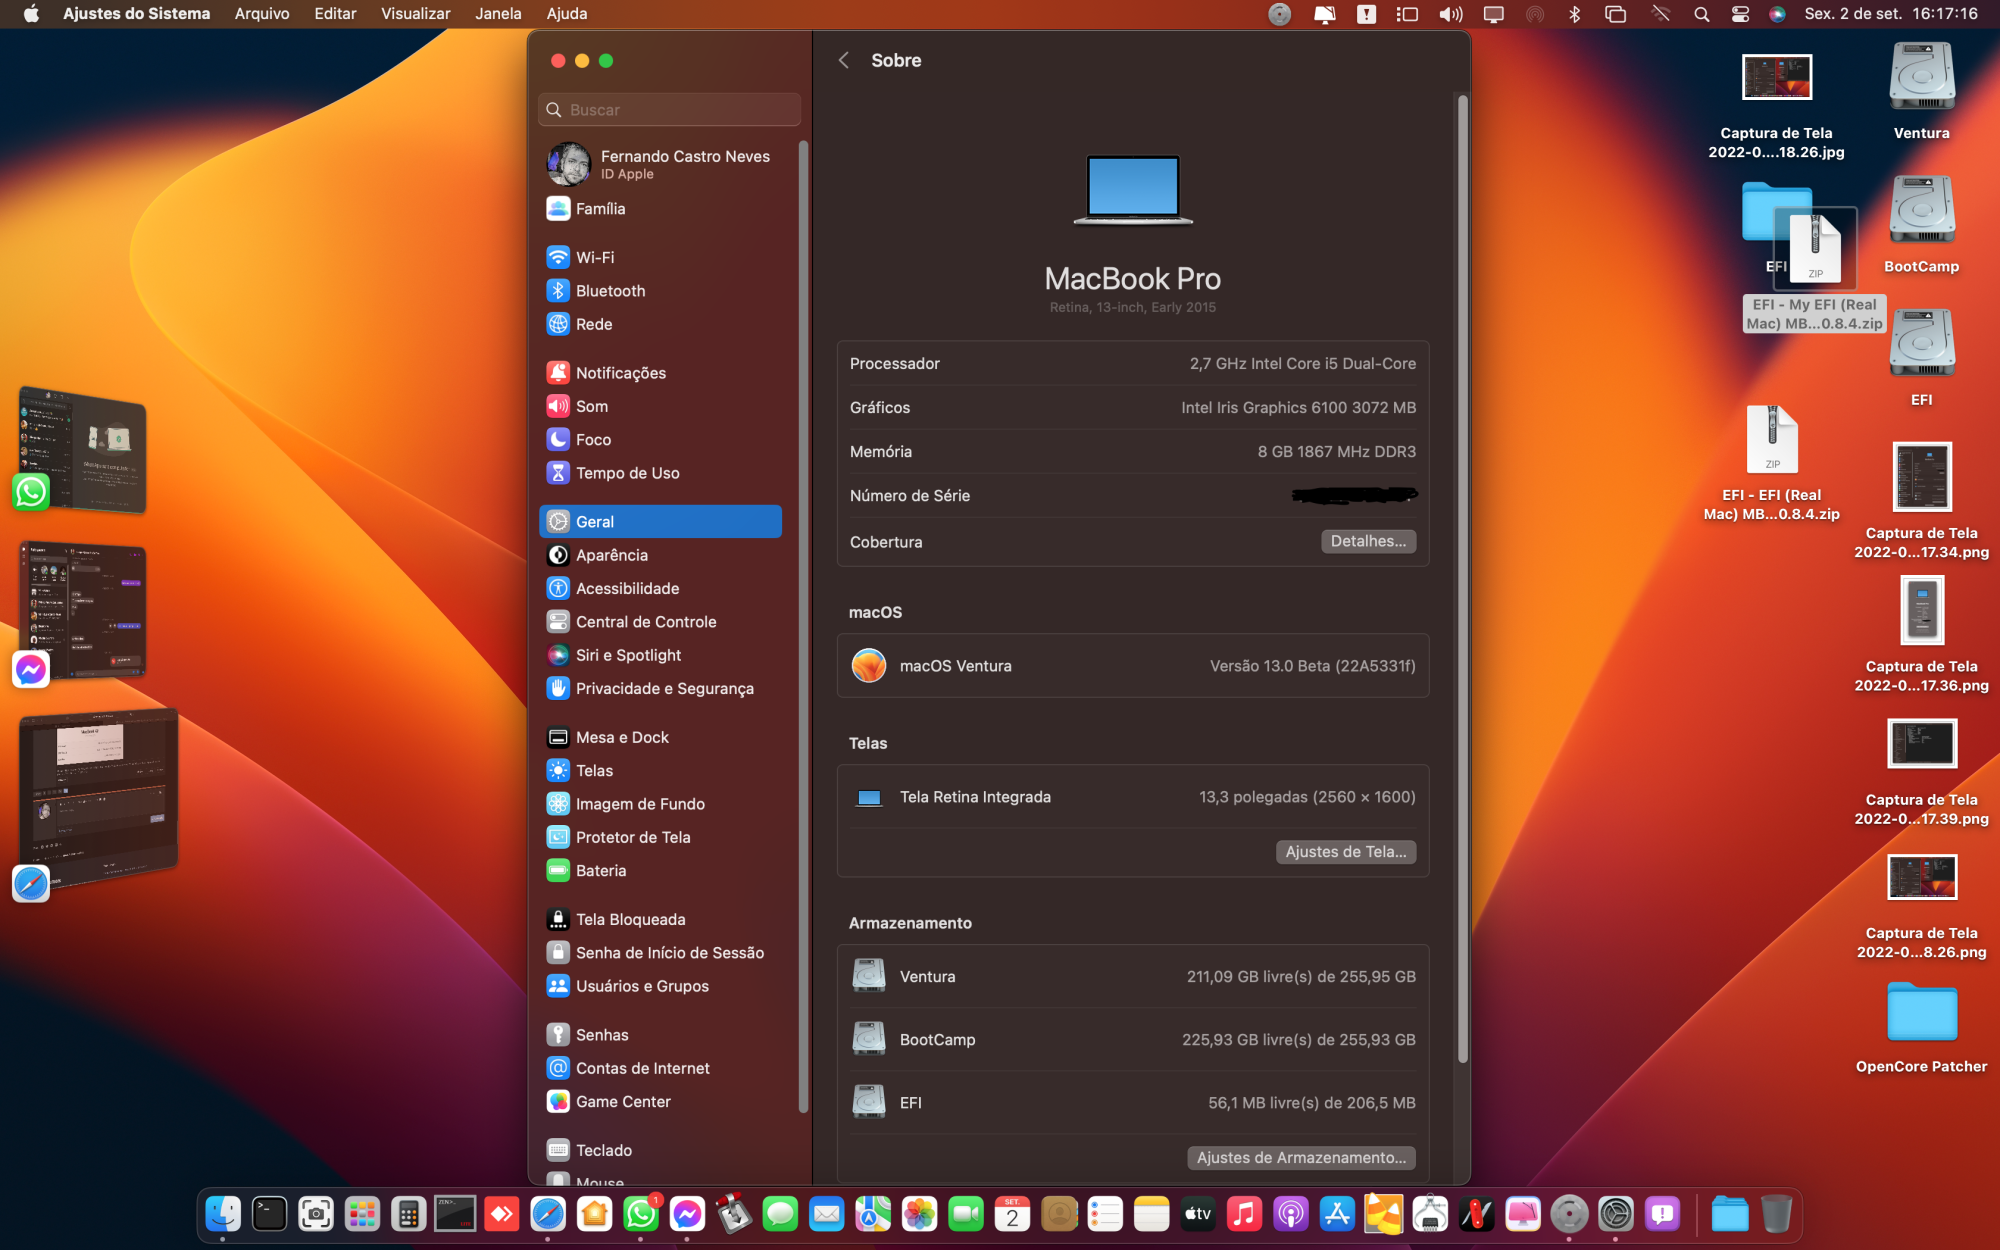Click the About pane vertical scrollbar
Image resolution: width=2000 pixels, height=1250 pixels.
pyautogui.click(x=1462, y=580)
